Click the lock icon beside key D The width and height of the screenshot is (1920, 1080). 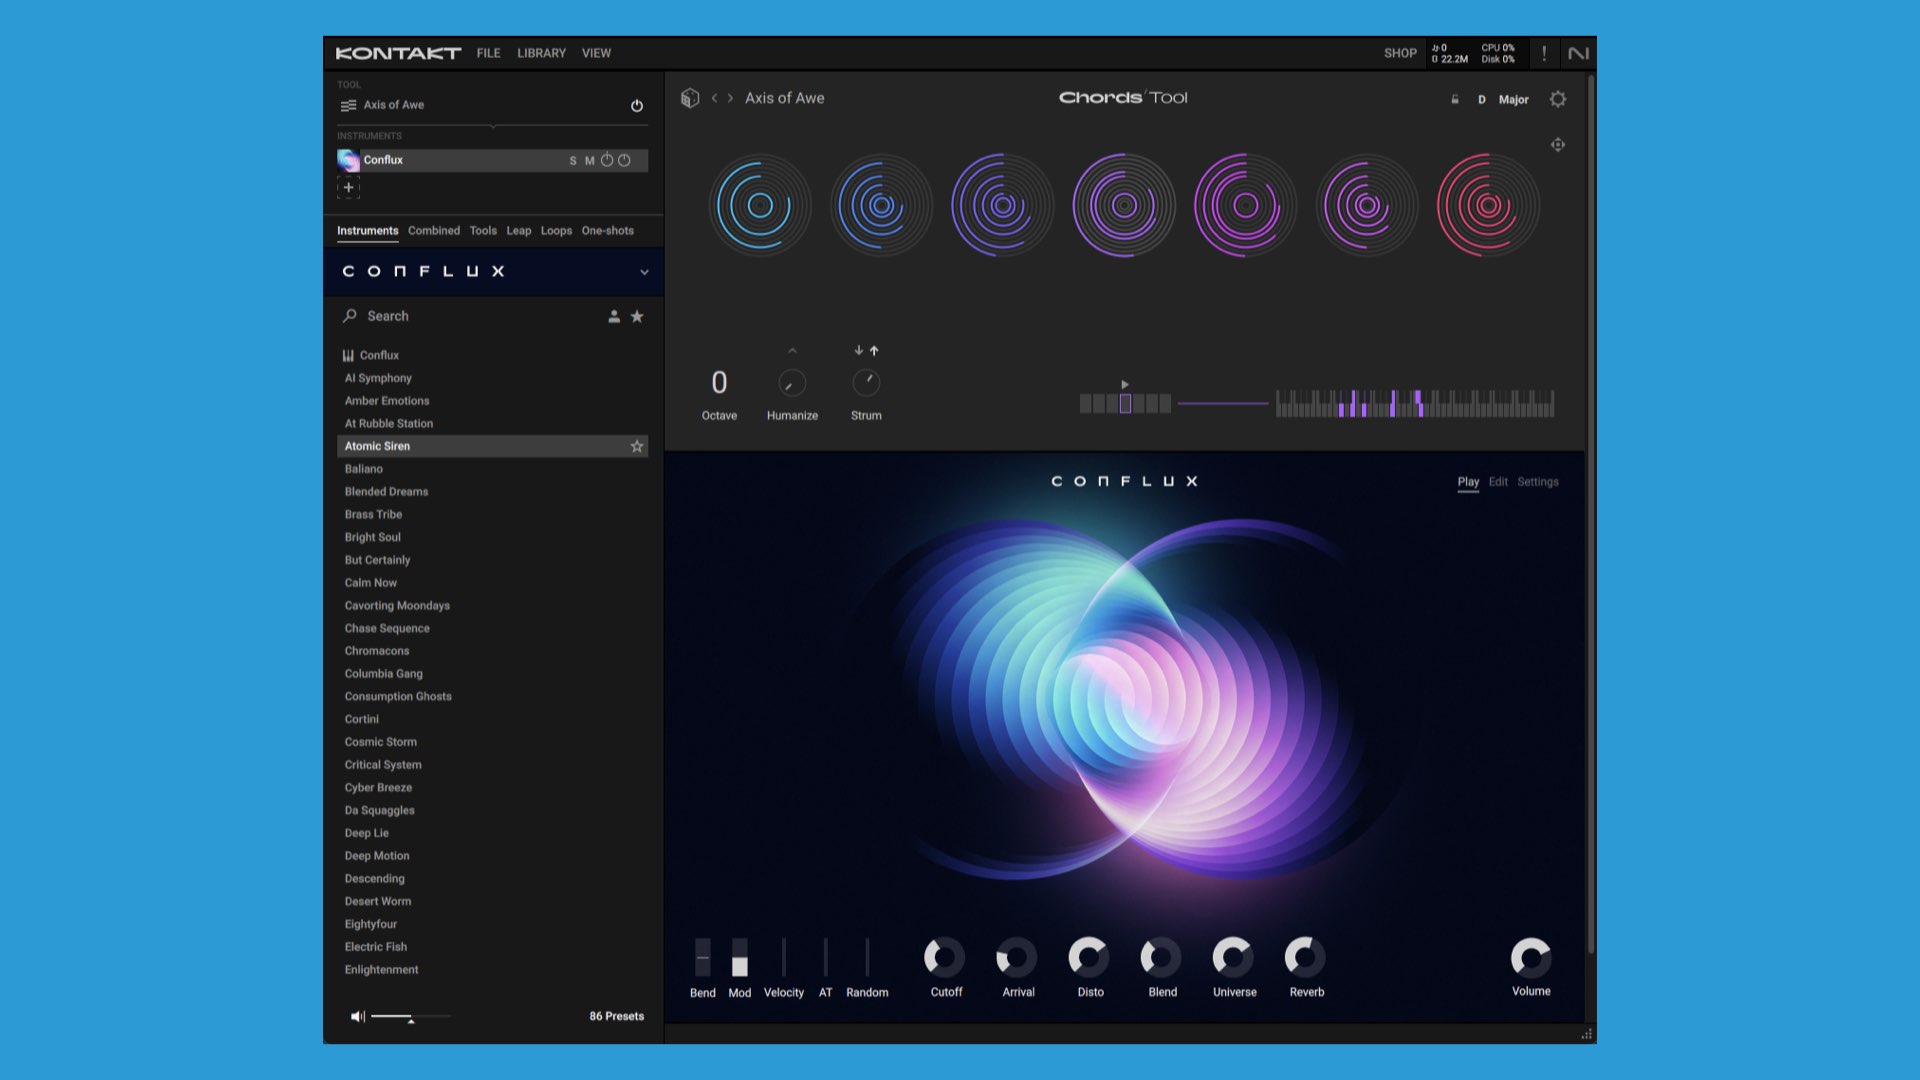(x=1455, y=100)
